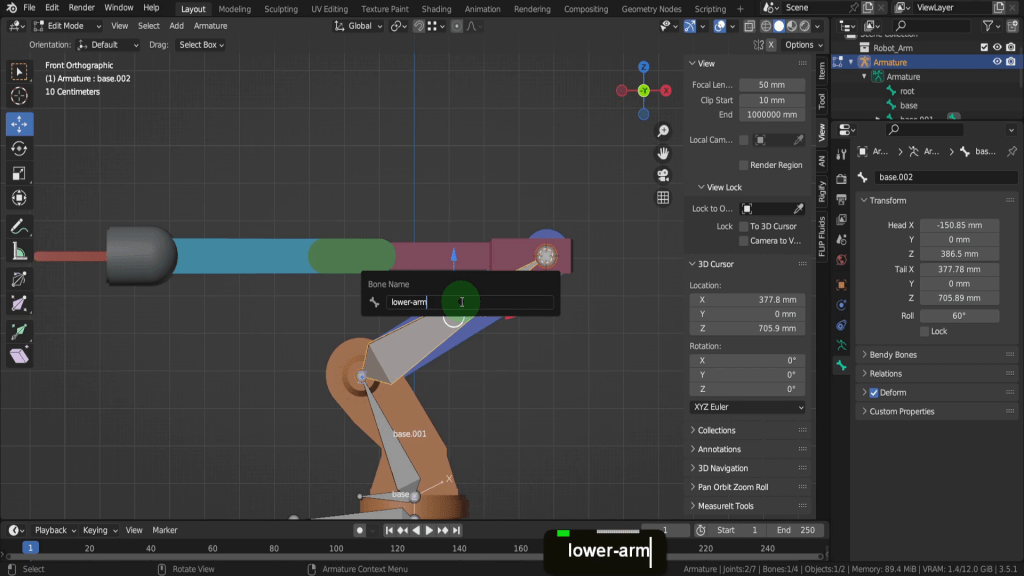Choose the Annotate pencil tool
This screenshot has width=1024, height=576.
coord(19,226)
